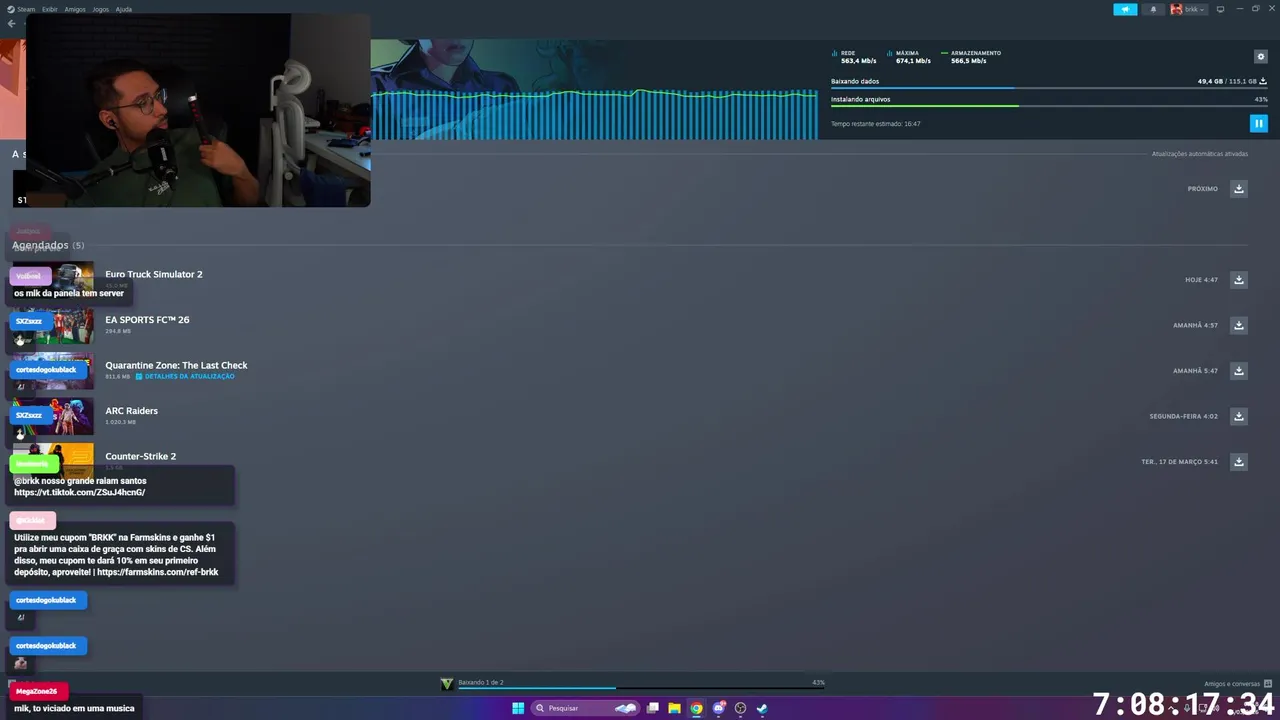Click Quarantine Zone thumbnail
1280x720 pixels.
[53, 371]
